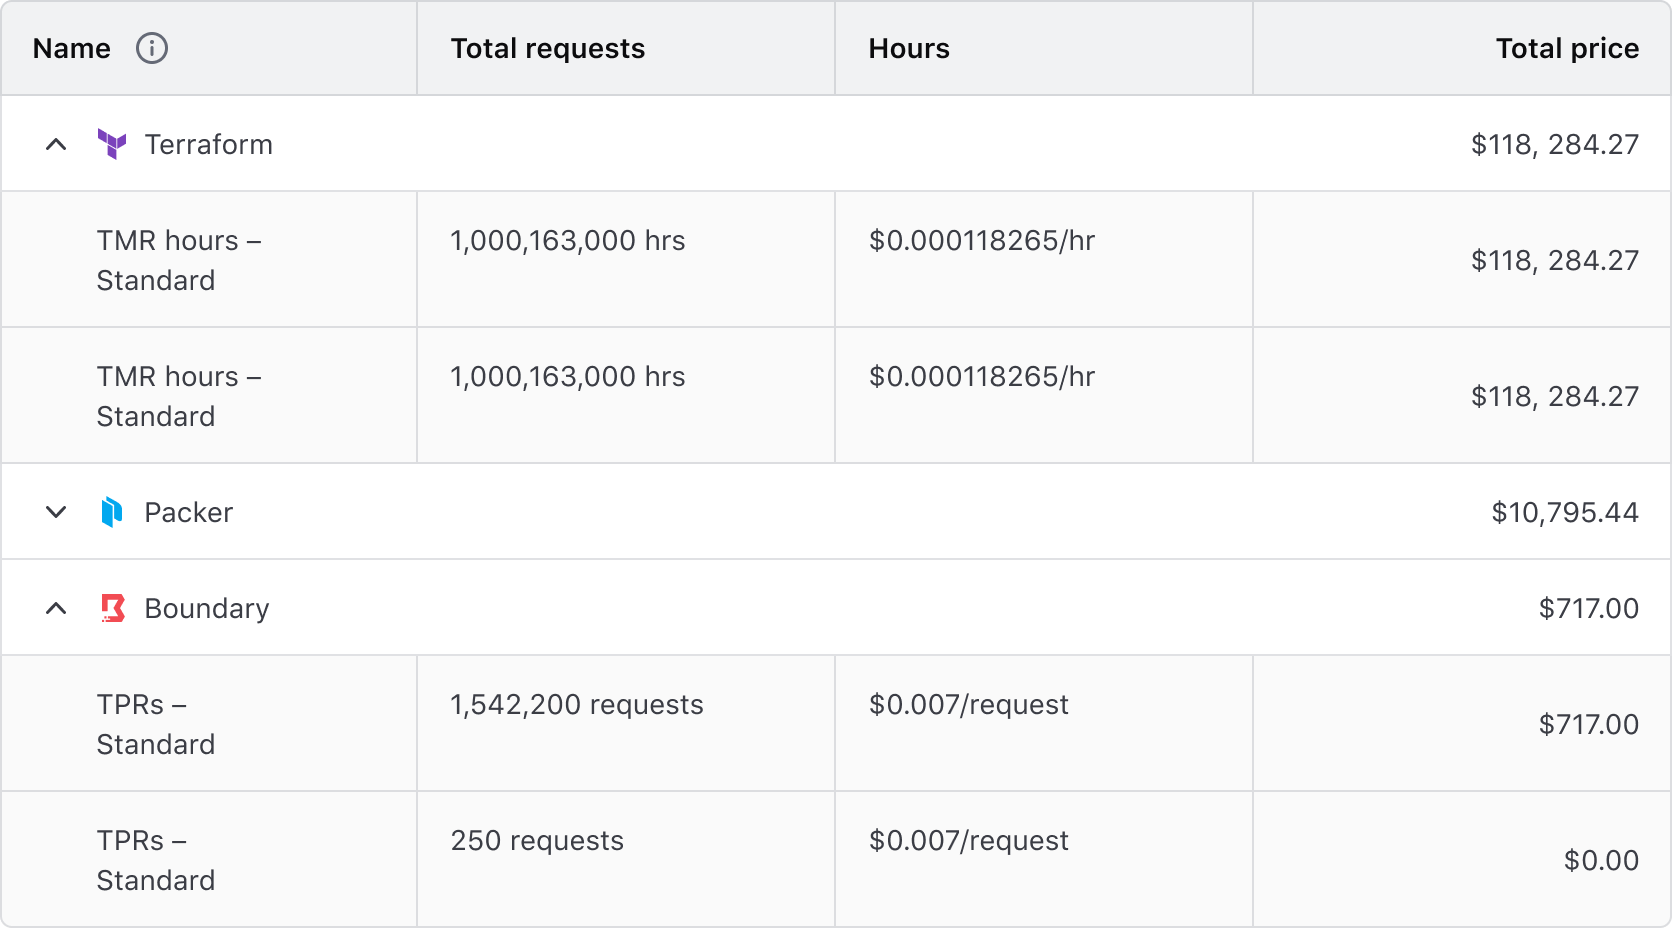Select the Hours column header
Screen dimensions: 1672x928
pos(908,48)
